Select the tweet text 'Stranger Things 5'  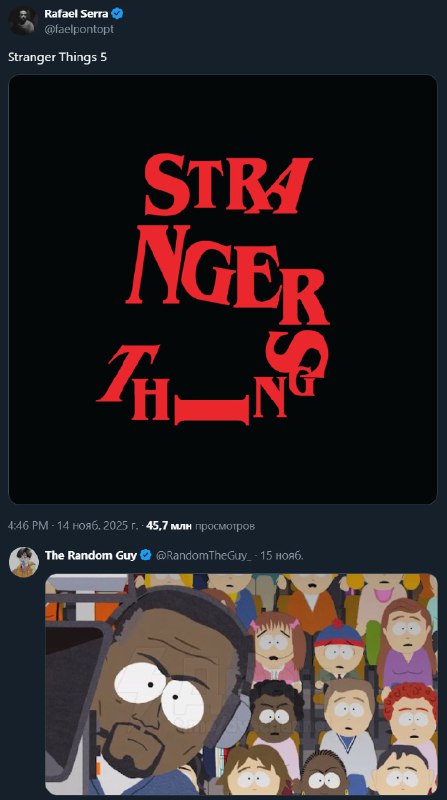pos(58,57)
